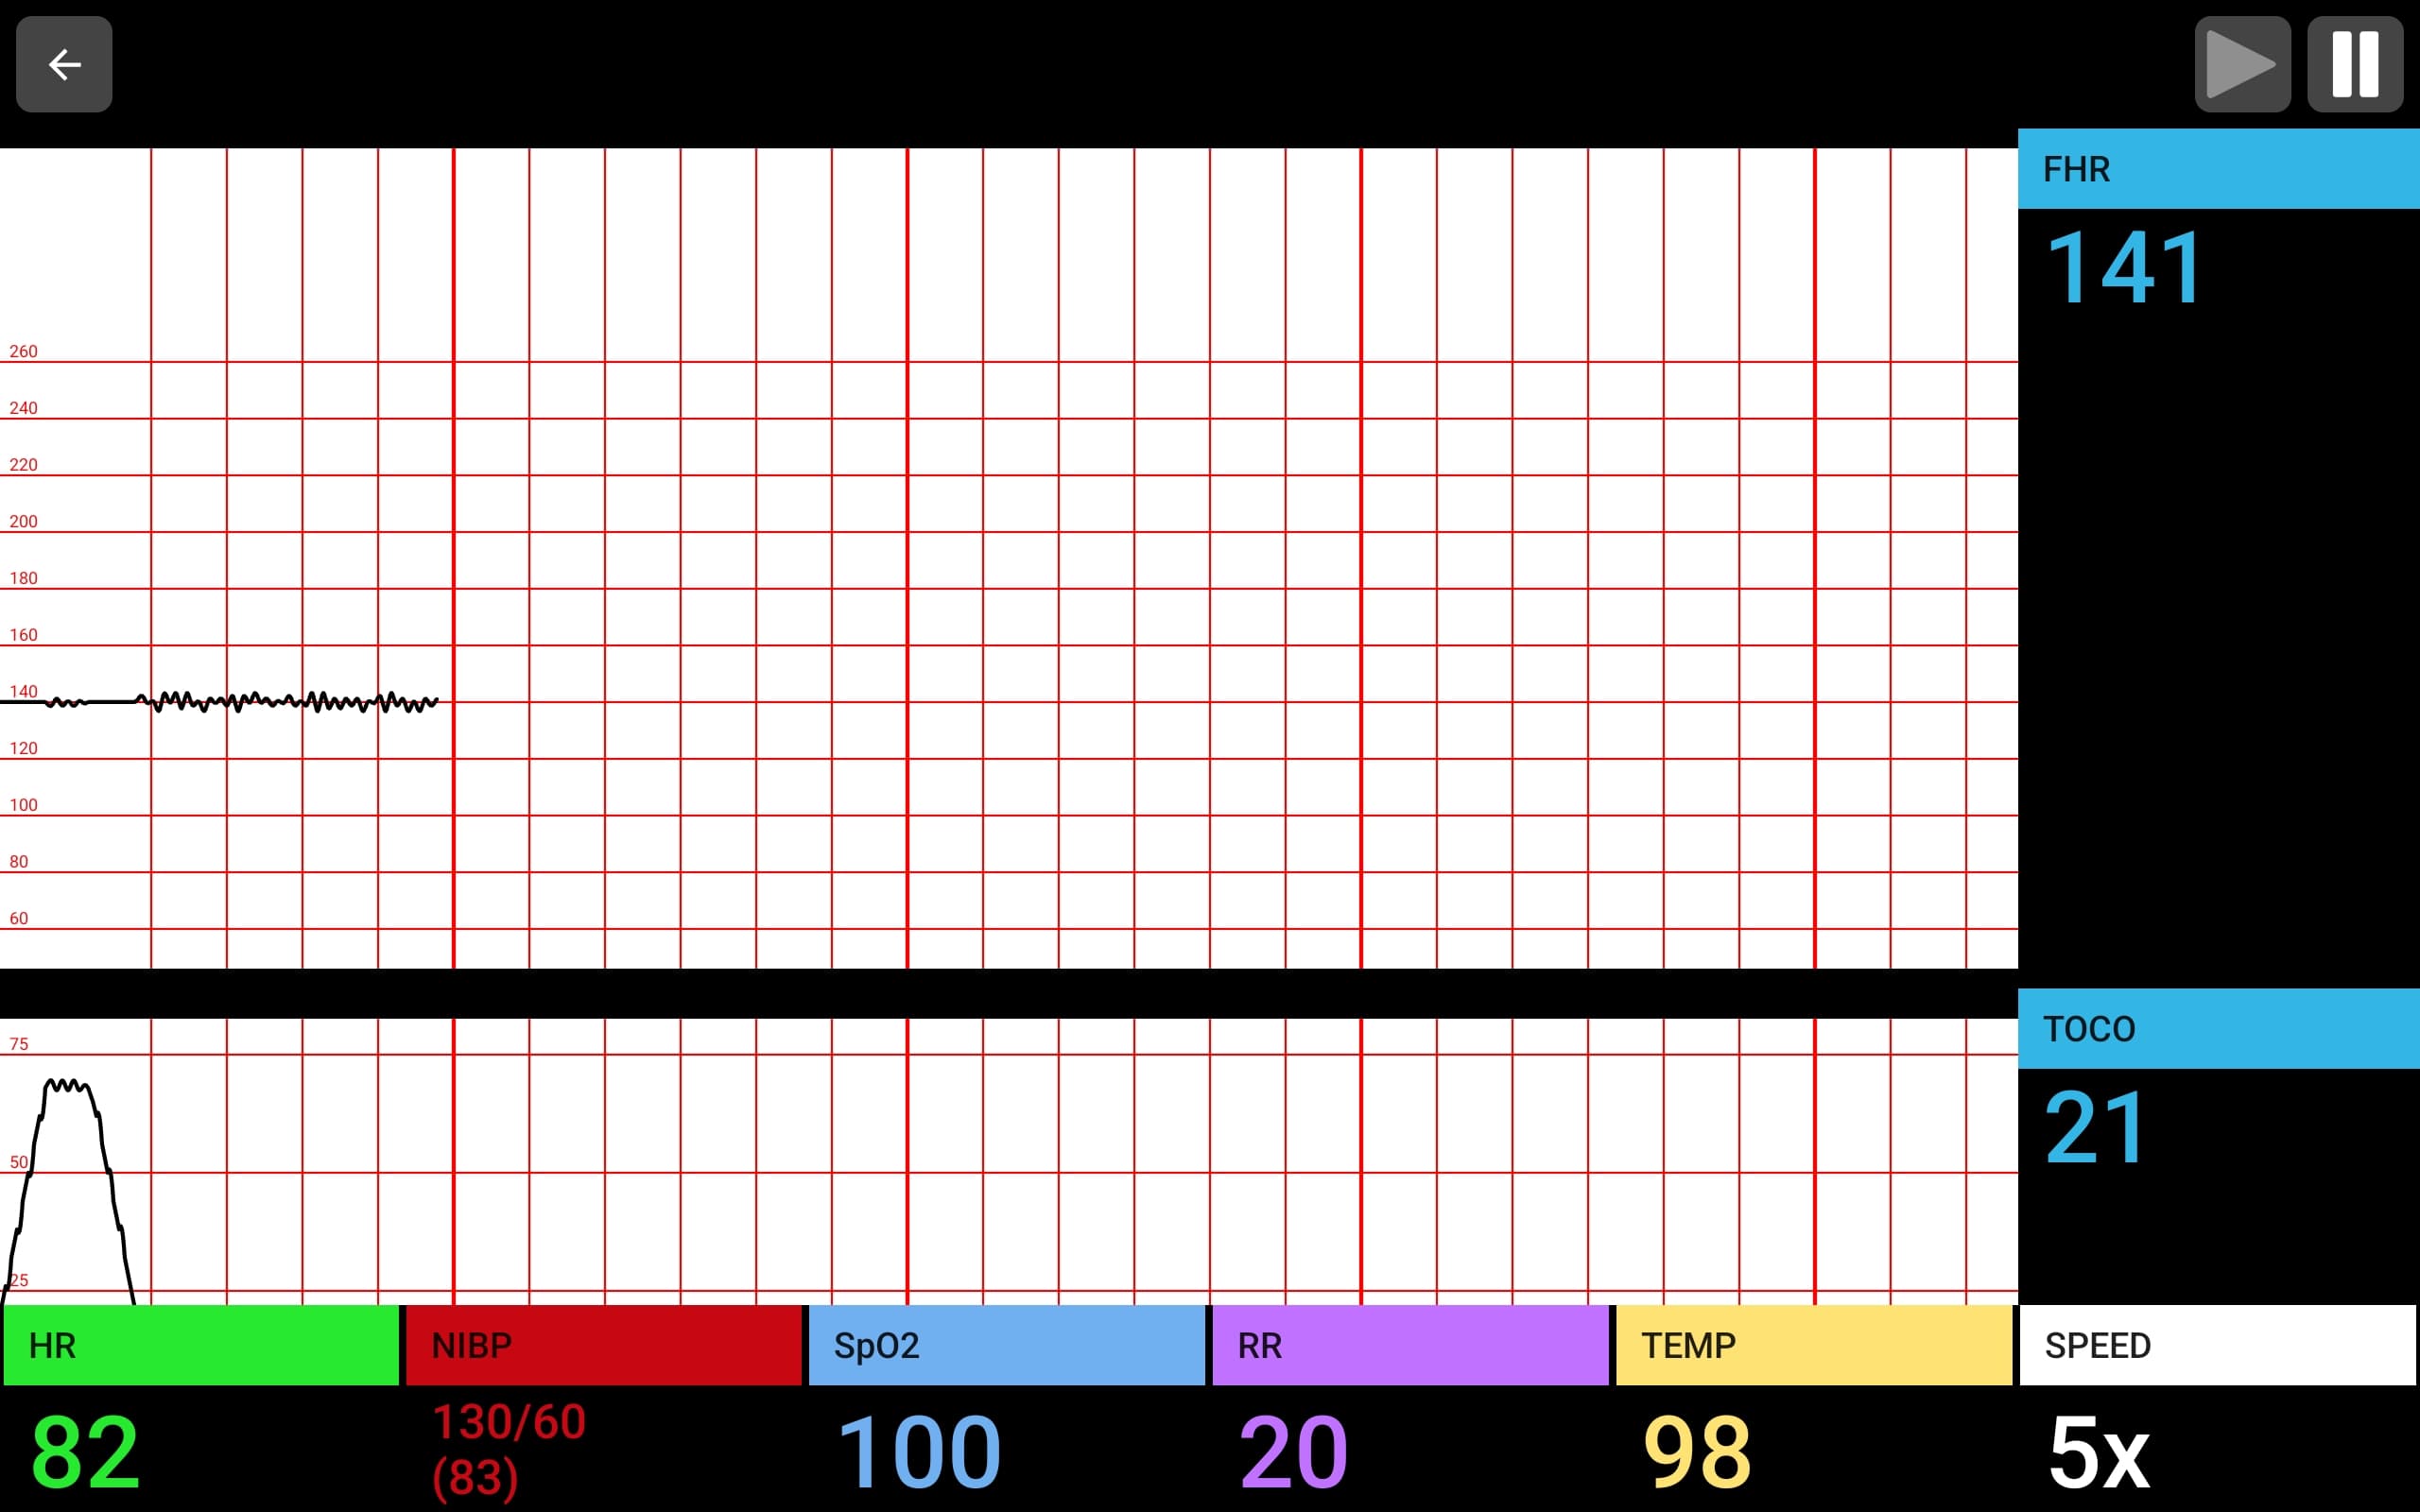
Task: Toggle the RR parameter panel
Action: click(1410, 1345)
